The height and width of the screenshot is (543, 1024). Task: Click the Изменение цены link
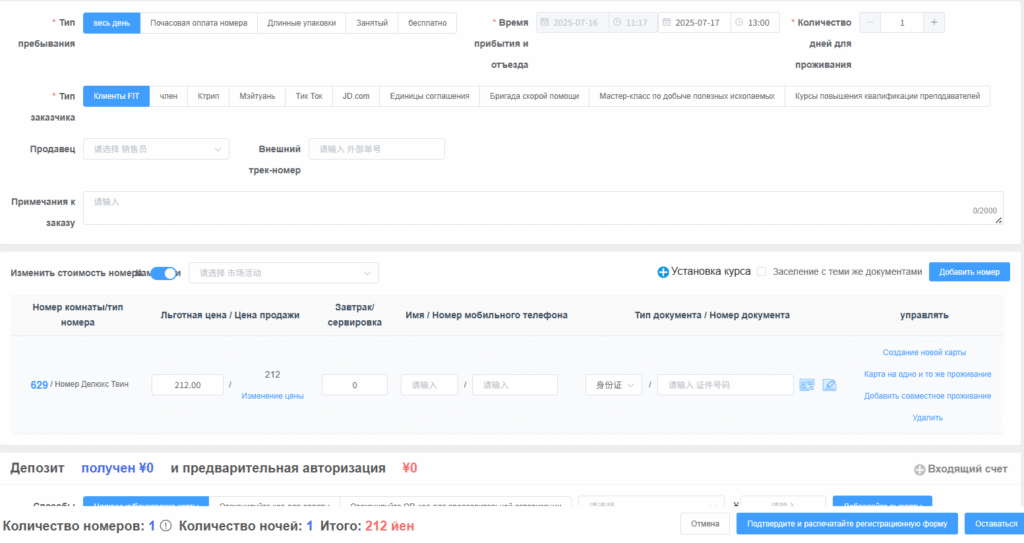pyautogui.click(x=272, y=396)
